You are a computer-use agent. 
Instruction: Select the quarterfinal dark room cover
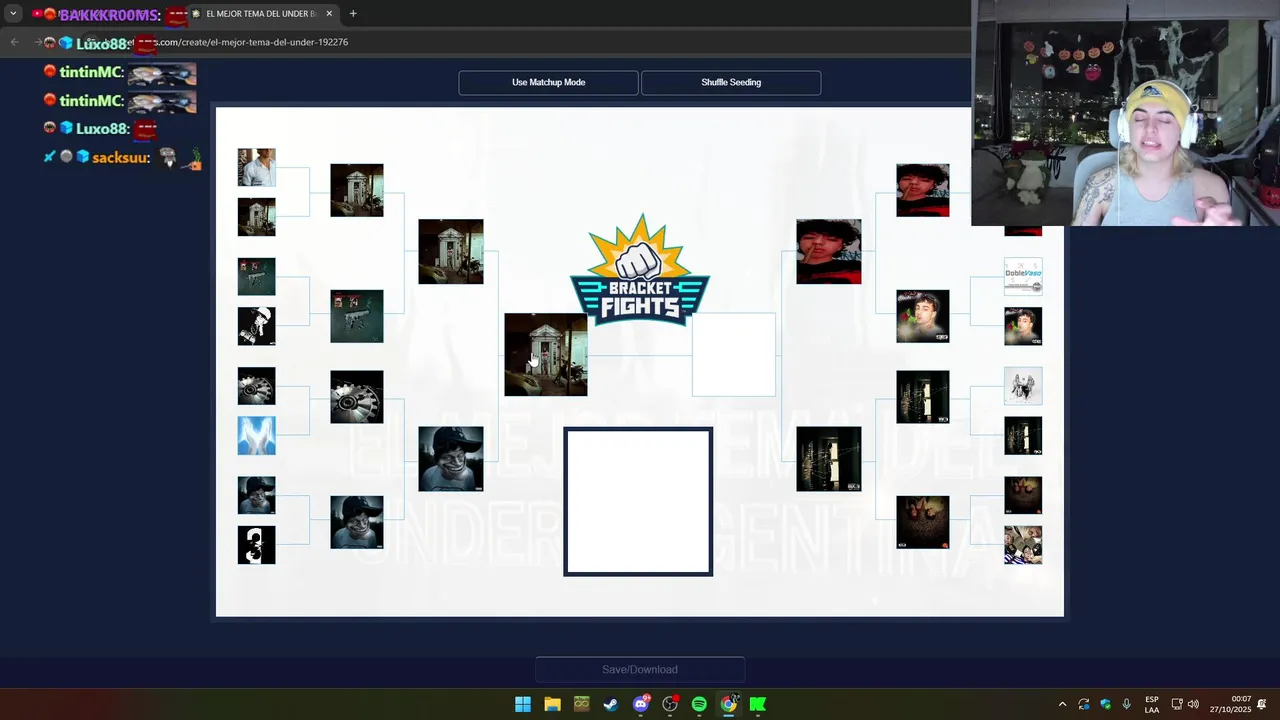923,397
